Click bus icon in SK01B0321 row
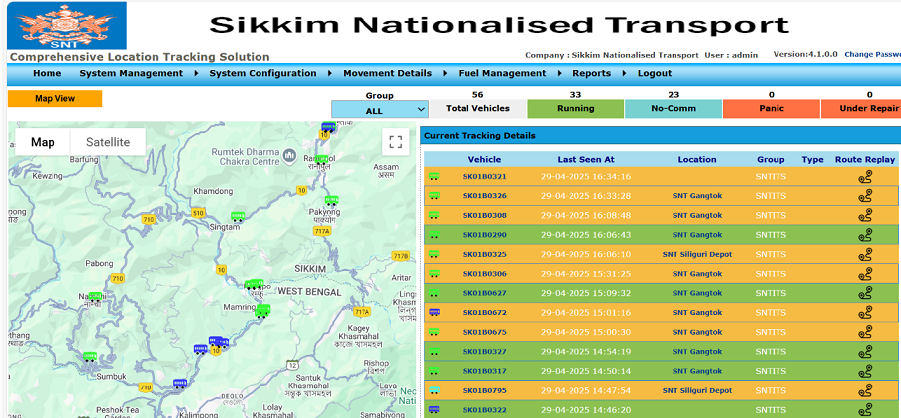Screen dimensions: 901x418 [x=434, y=177]
